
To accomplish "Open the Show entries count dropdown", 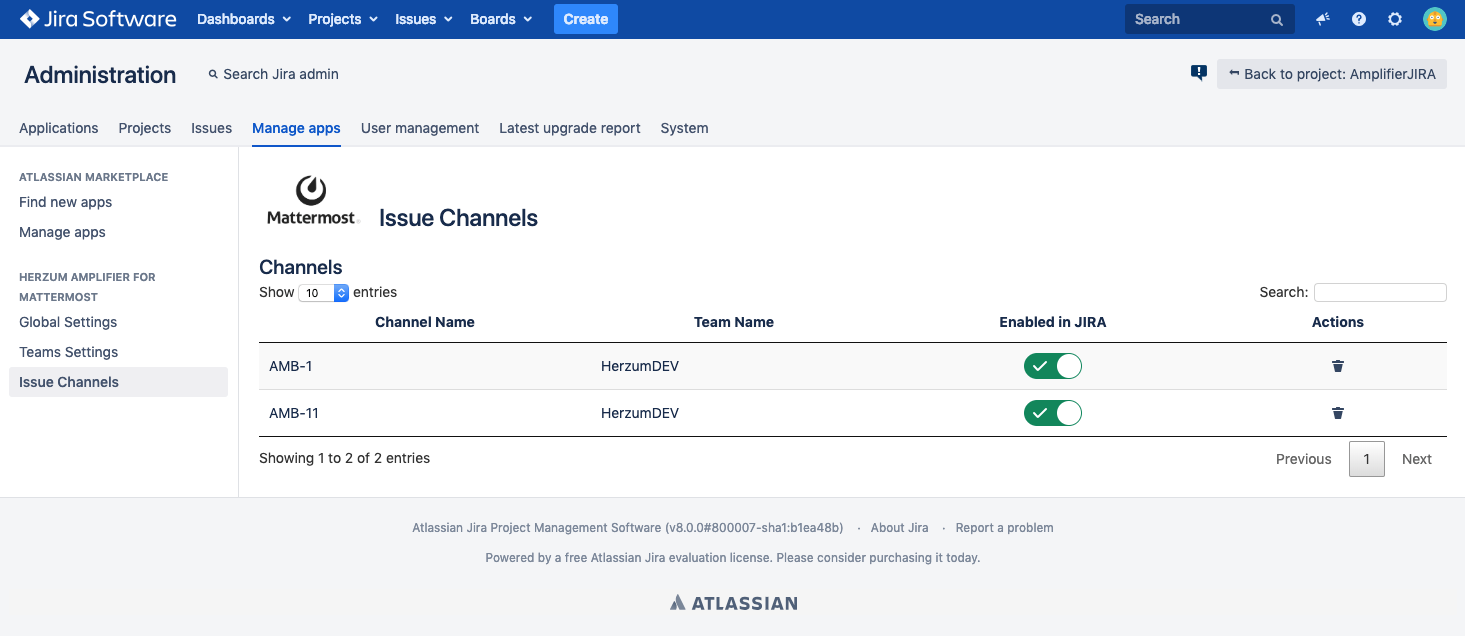I will [x=324, y=293].
